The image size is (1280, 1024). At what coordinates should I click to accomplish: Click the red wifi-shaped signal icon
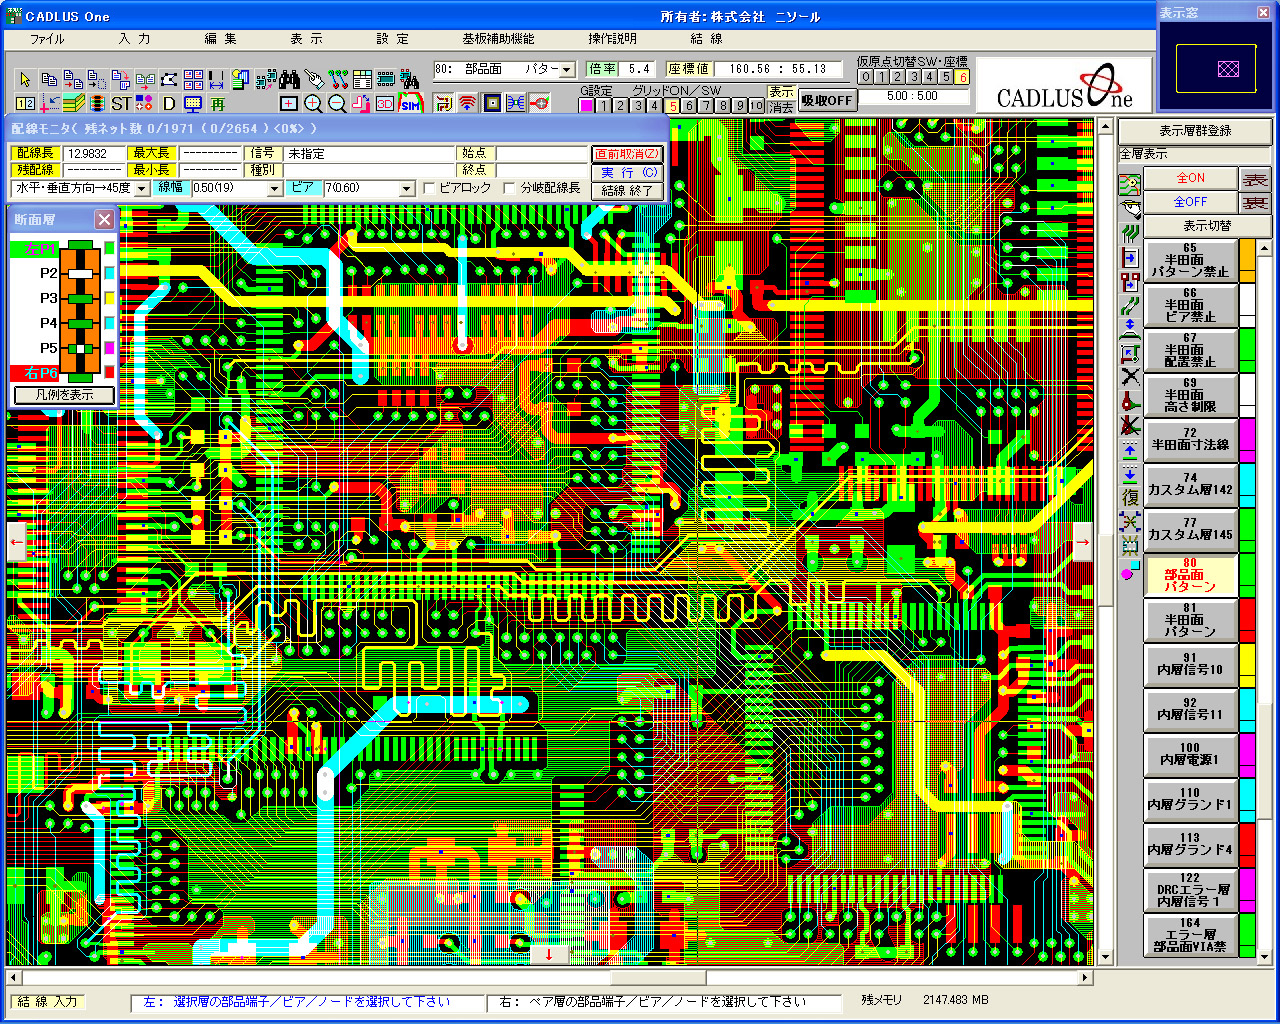coord(467,104)
